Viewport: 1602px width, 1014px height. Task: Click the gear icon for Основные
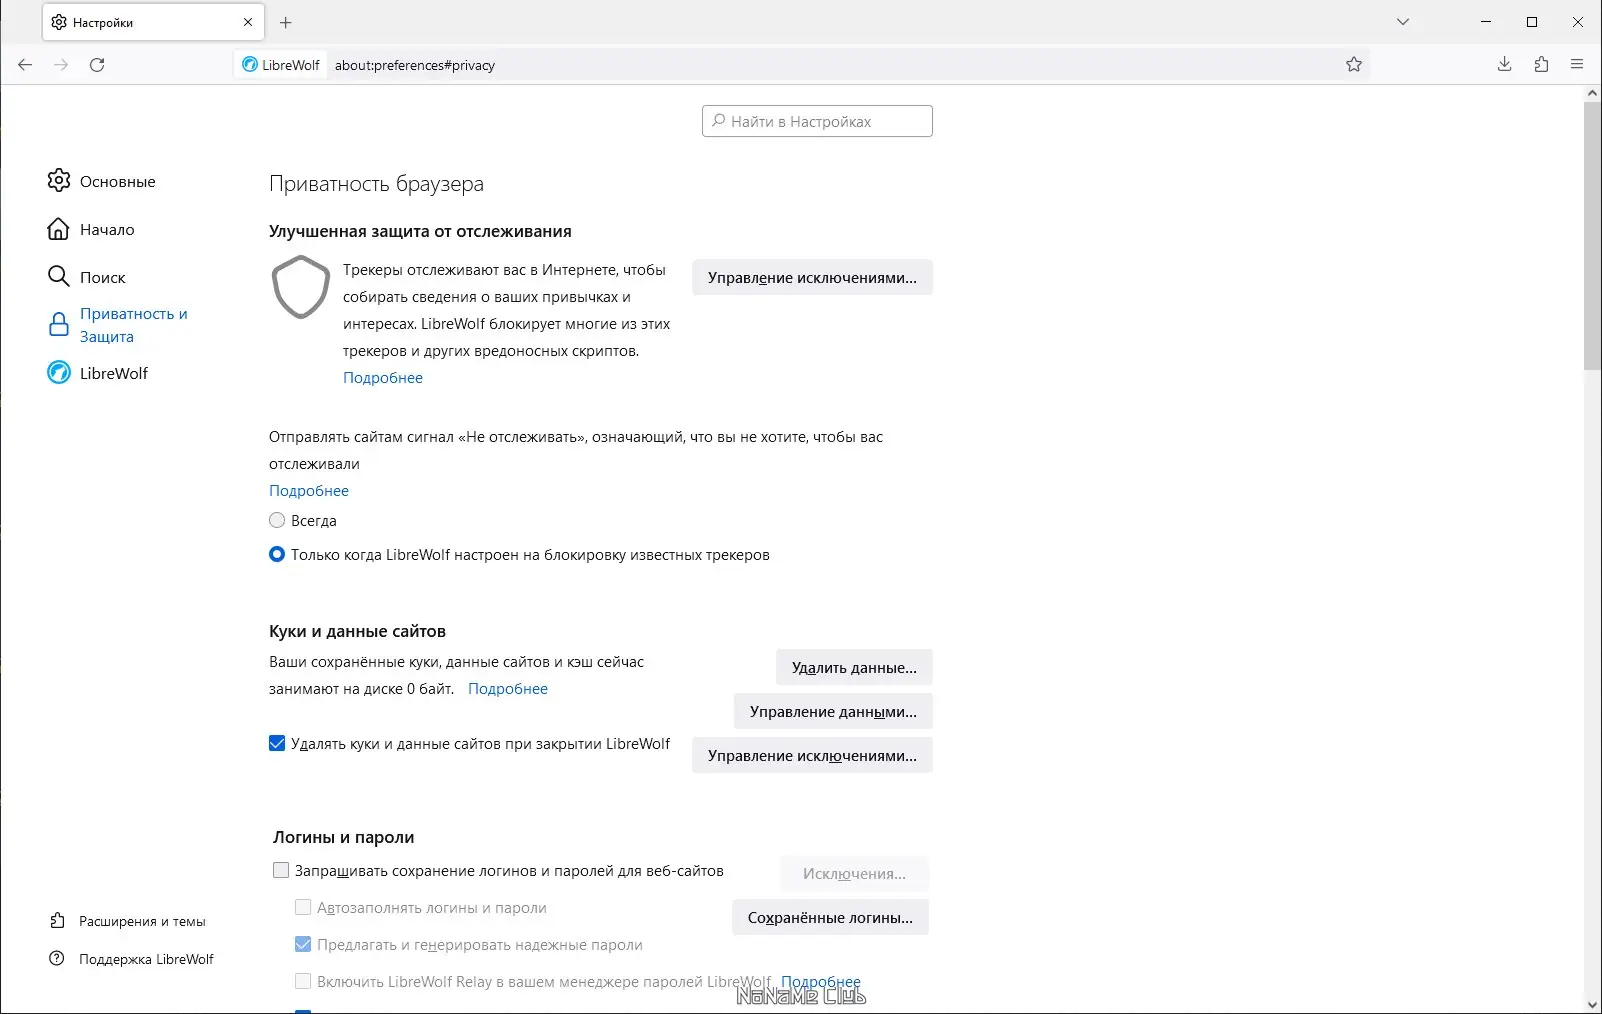(x=59, y=181)
